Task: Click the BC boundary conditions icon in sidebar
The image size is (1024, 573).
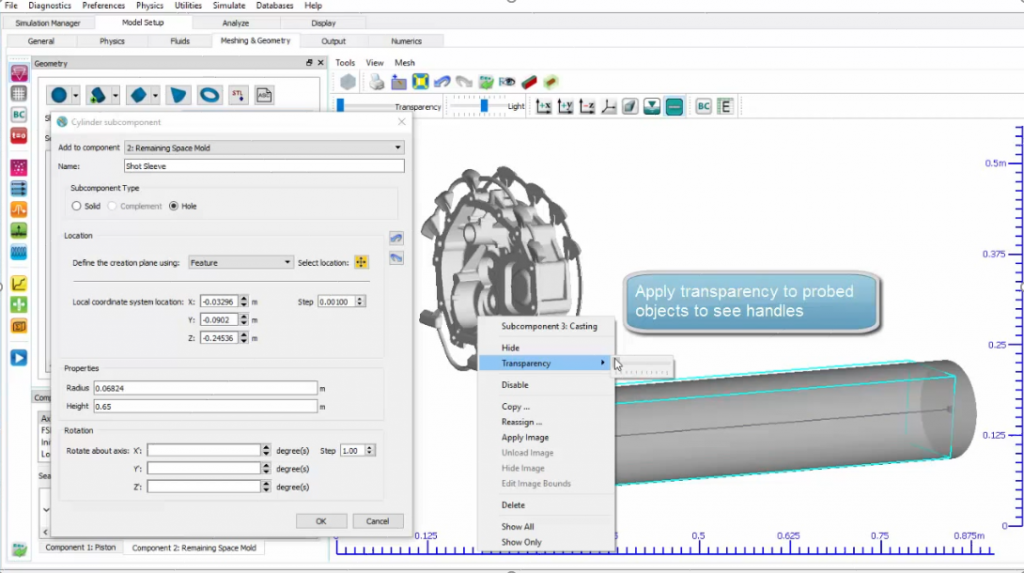Action: tap(19, 115)
